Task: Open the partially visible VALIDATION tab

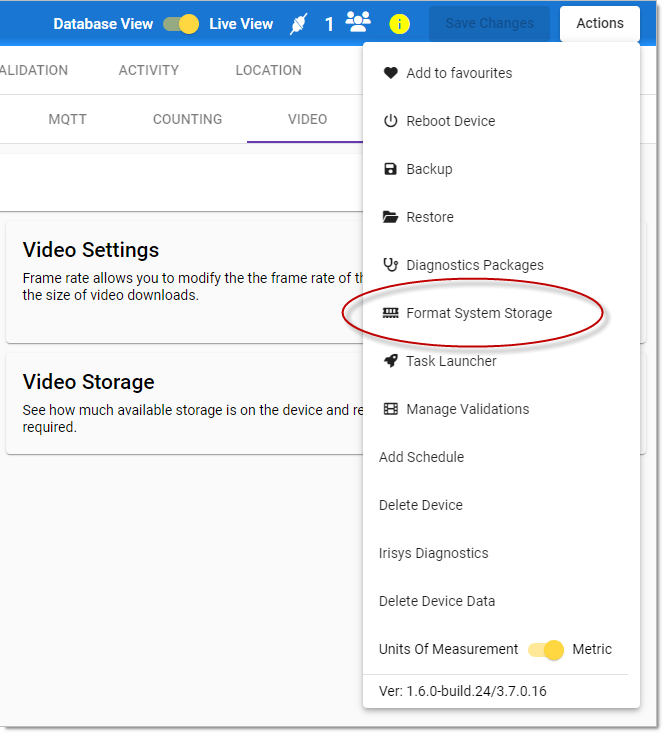Action: pyautogui.click(x=34, y=70)
